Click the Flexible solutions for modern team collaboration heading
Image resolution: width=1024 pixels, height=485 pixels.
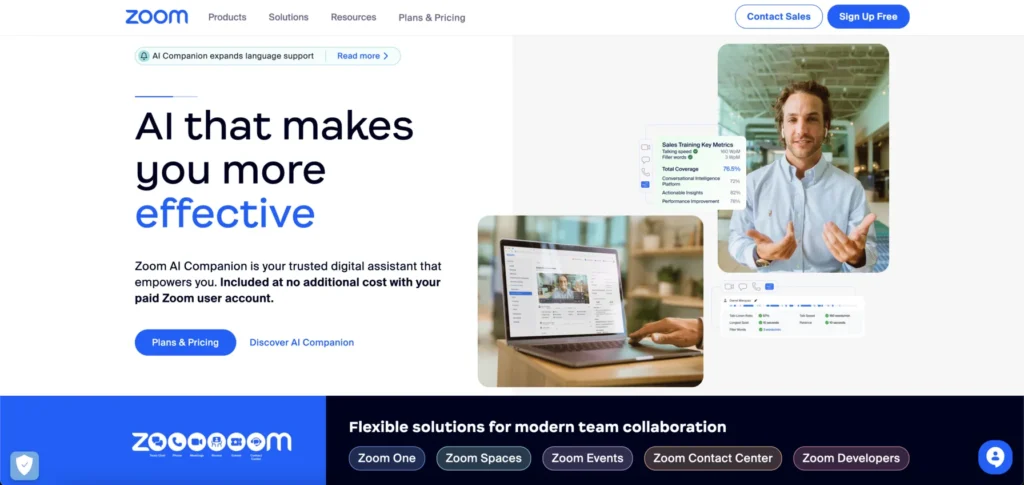click(537, 428)
